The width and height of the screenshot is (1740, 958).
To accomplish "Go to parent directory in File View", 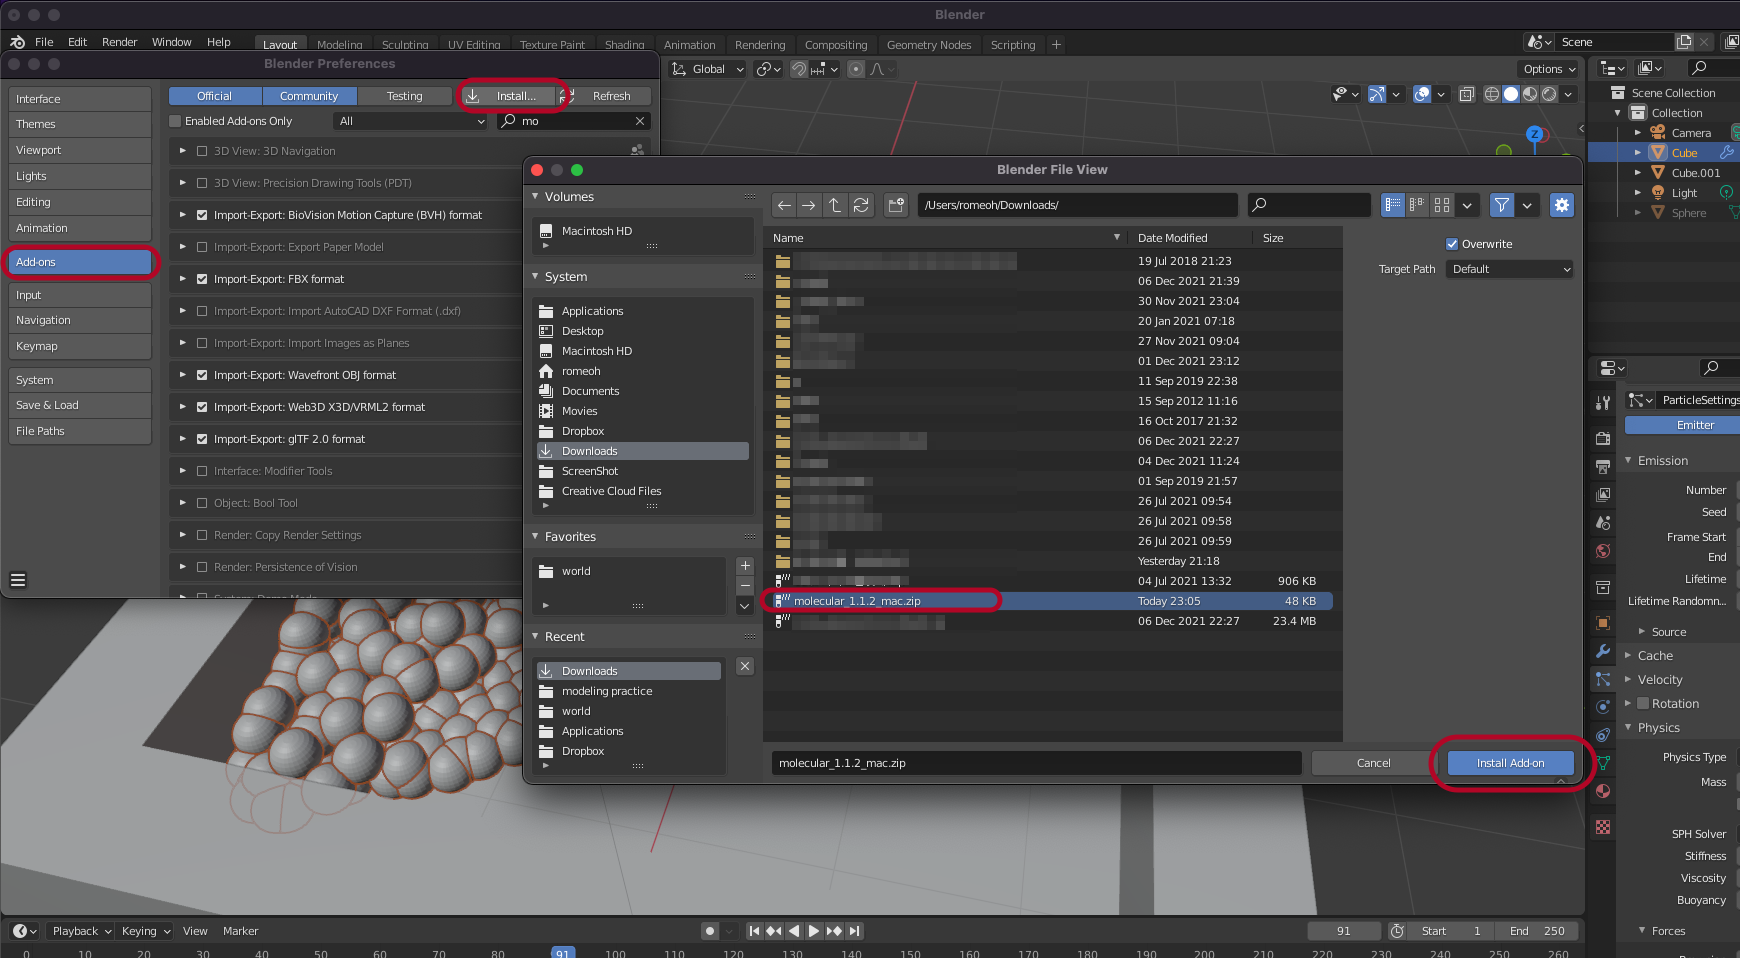I will pyautogui.click(x=835, y=205).
